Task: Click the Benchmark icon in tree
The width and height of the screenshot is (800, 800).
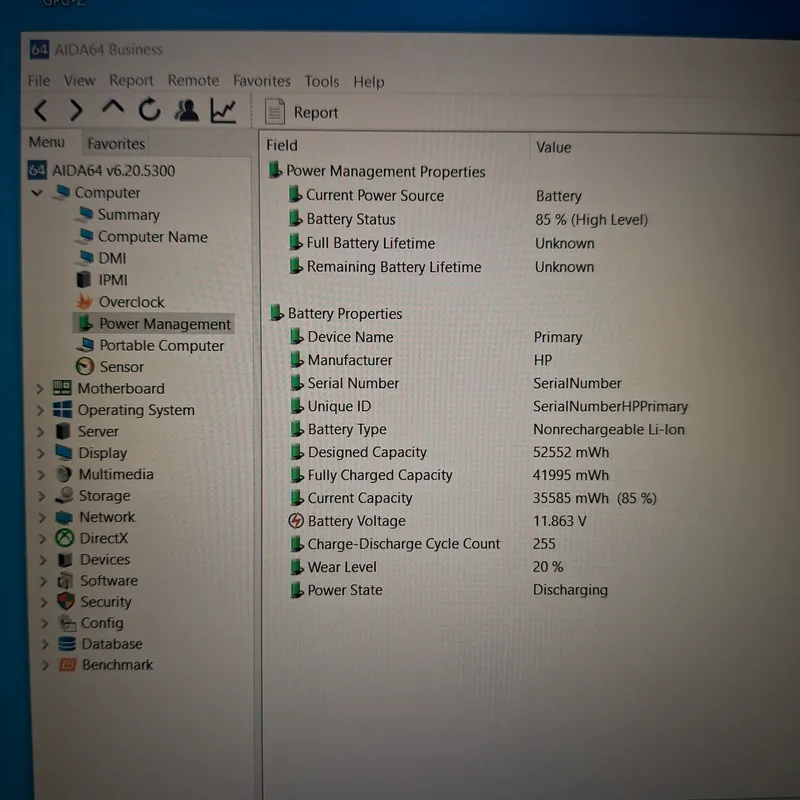Action: pos(67,665)
